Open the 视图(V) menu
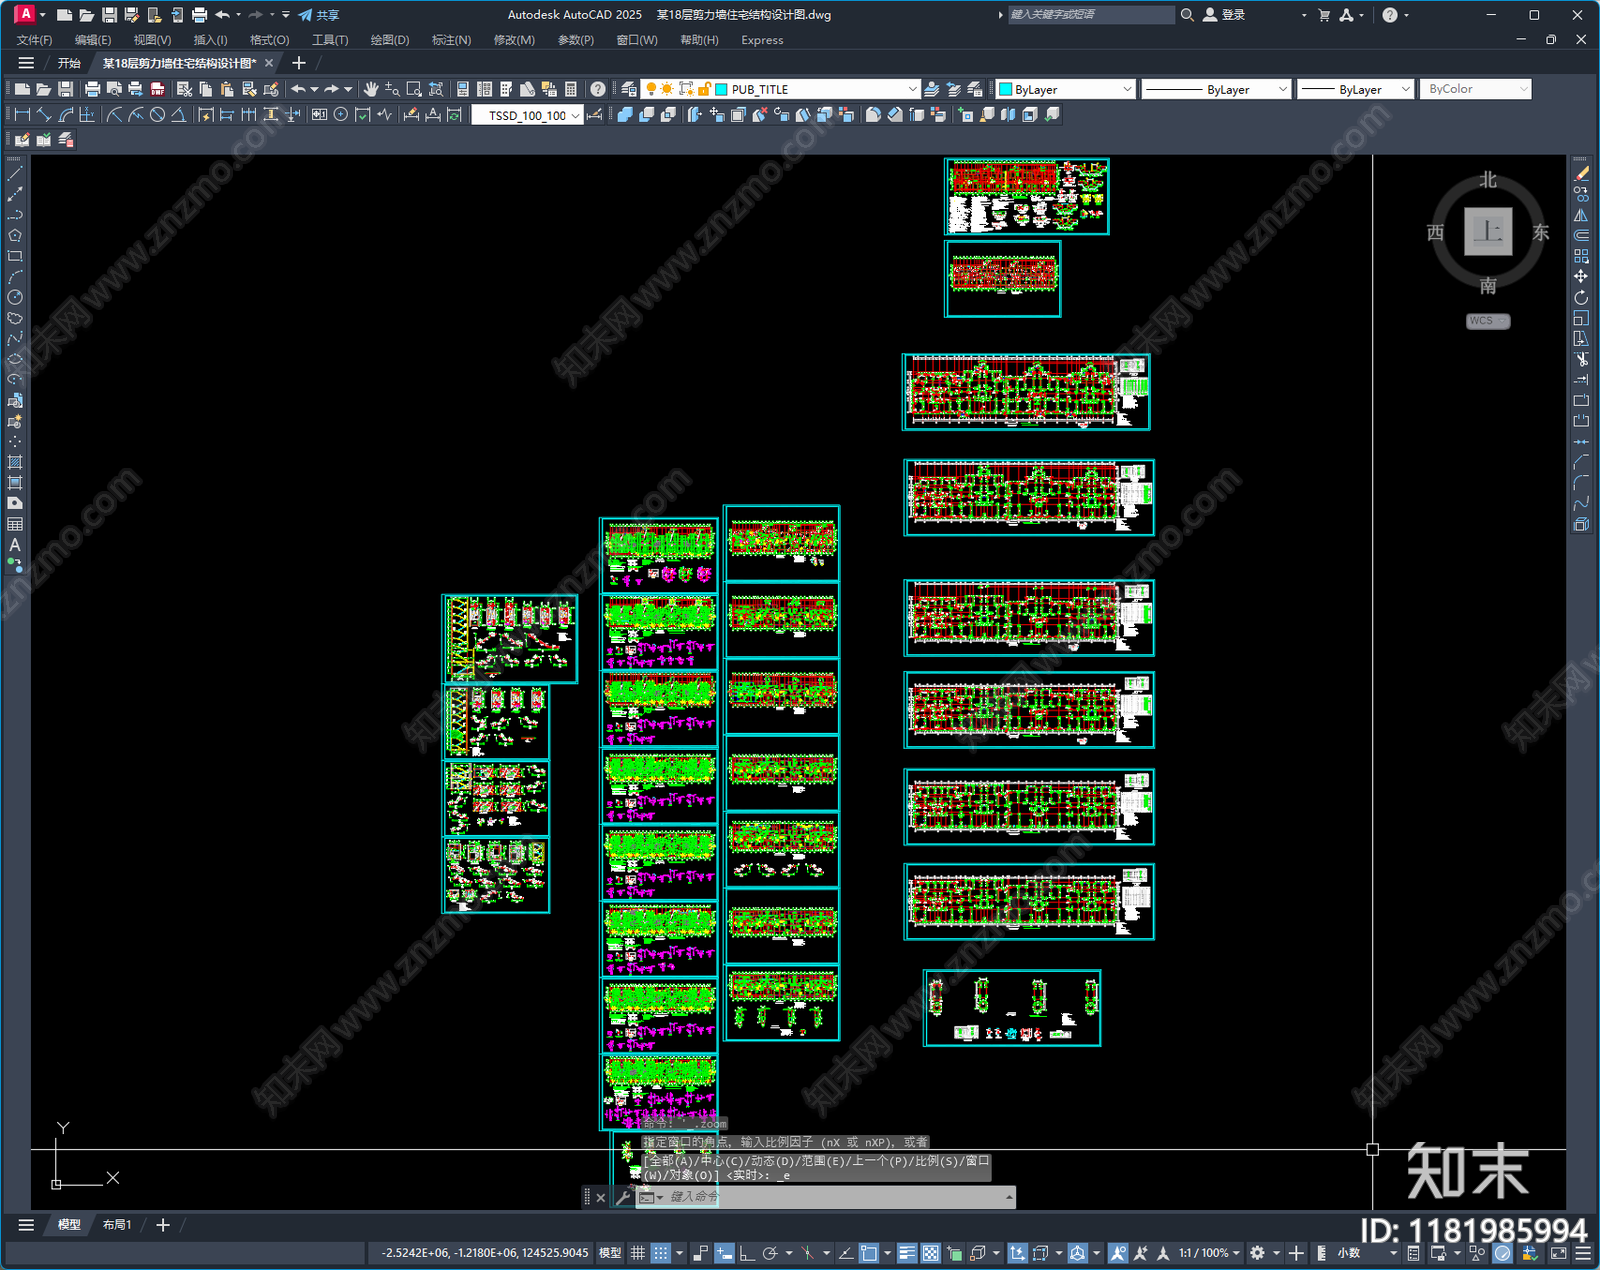Screen dimensions: 1600x1270 pyautogui.click(x=152, y=40)
